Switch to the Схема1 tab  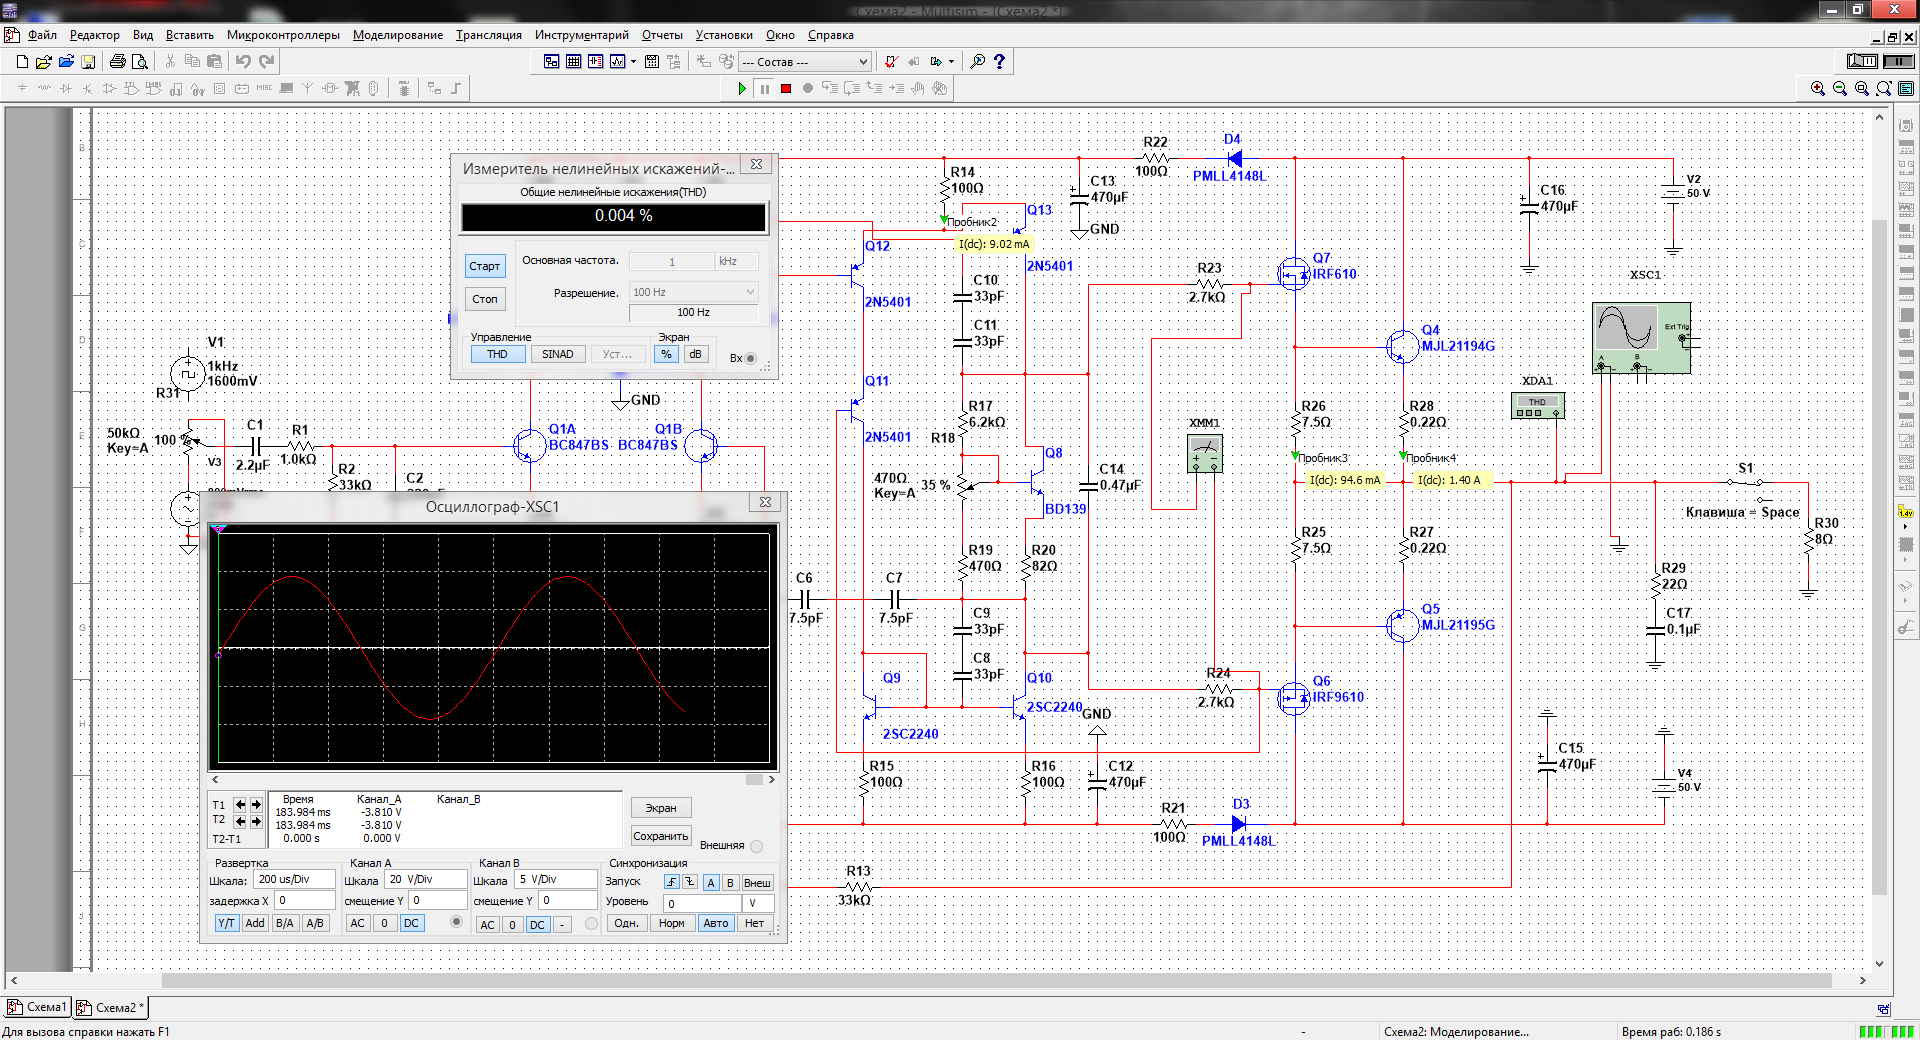pyautogui.click(x=38, y=1007)
